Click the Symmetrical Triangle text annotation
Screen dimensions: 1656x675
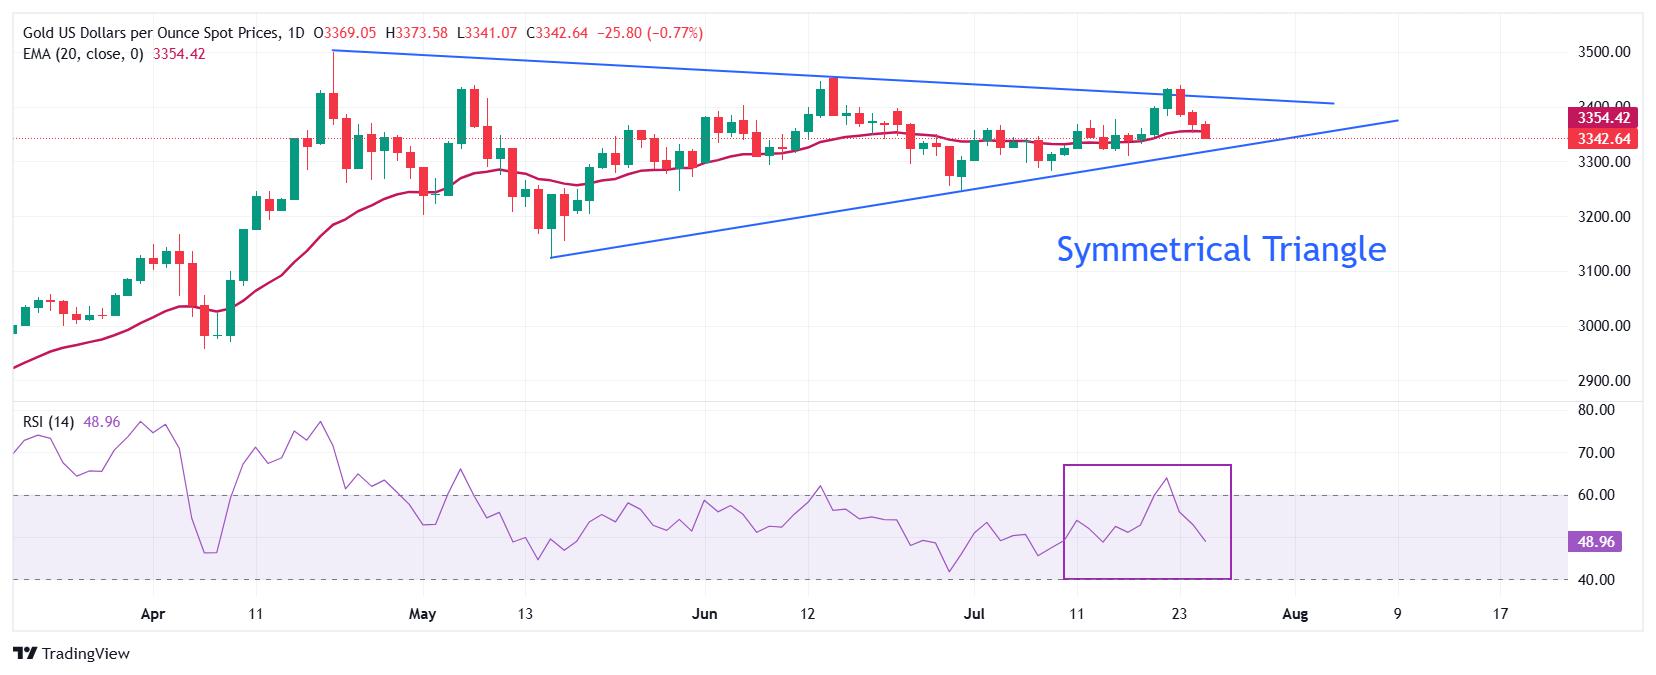pyautogui.click(x=1221, y=249)
